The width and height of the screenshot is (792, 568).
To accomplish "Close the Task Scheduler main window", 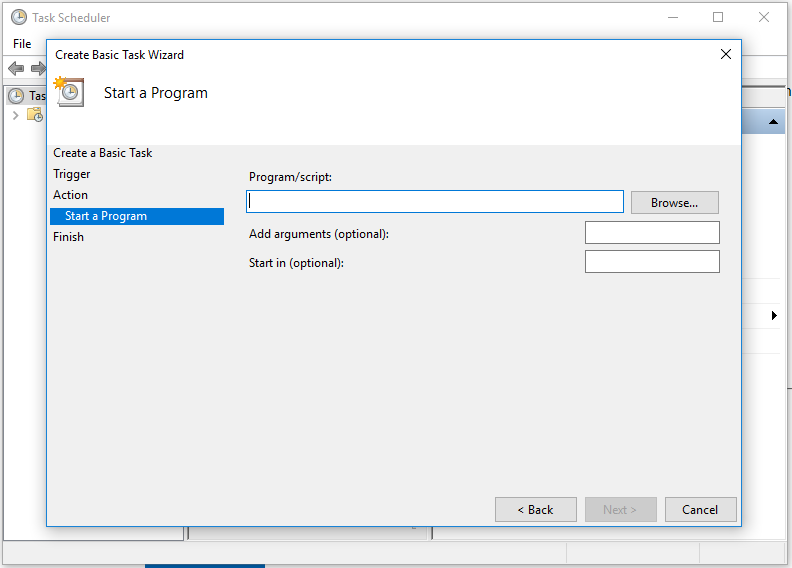I will pos(764,17).
